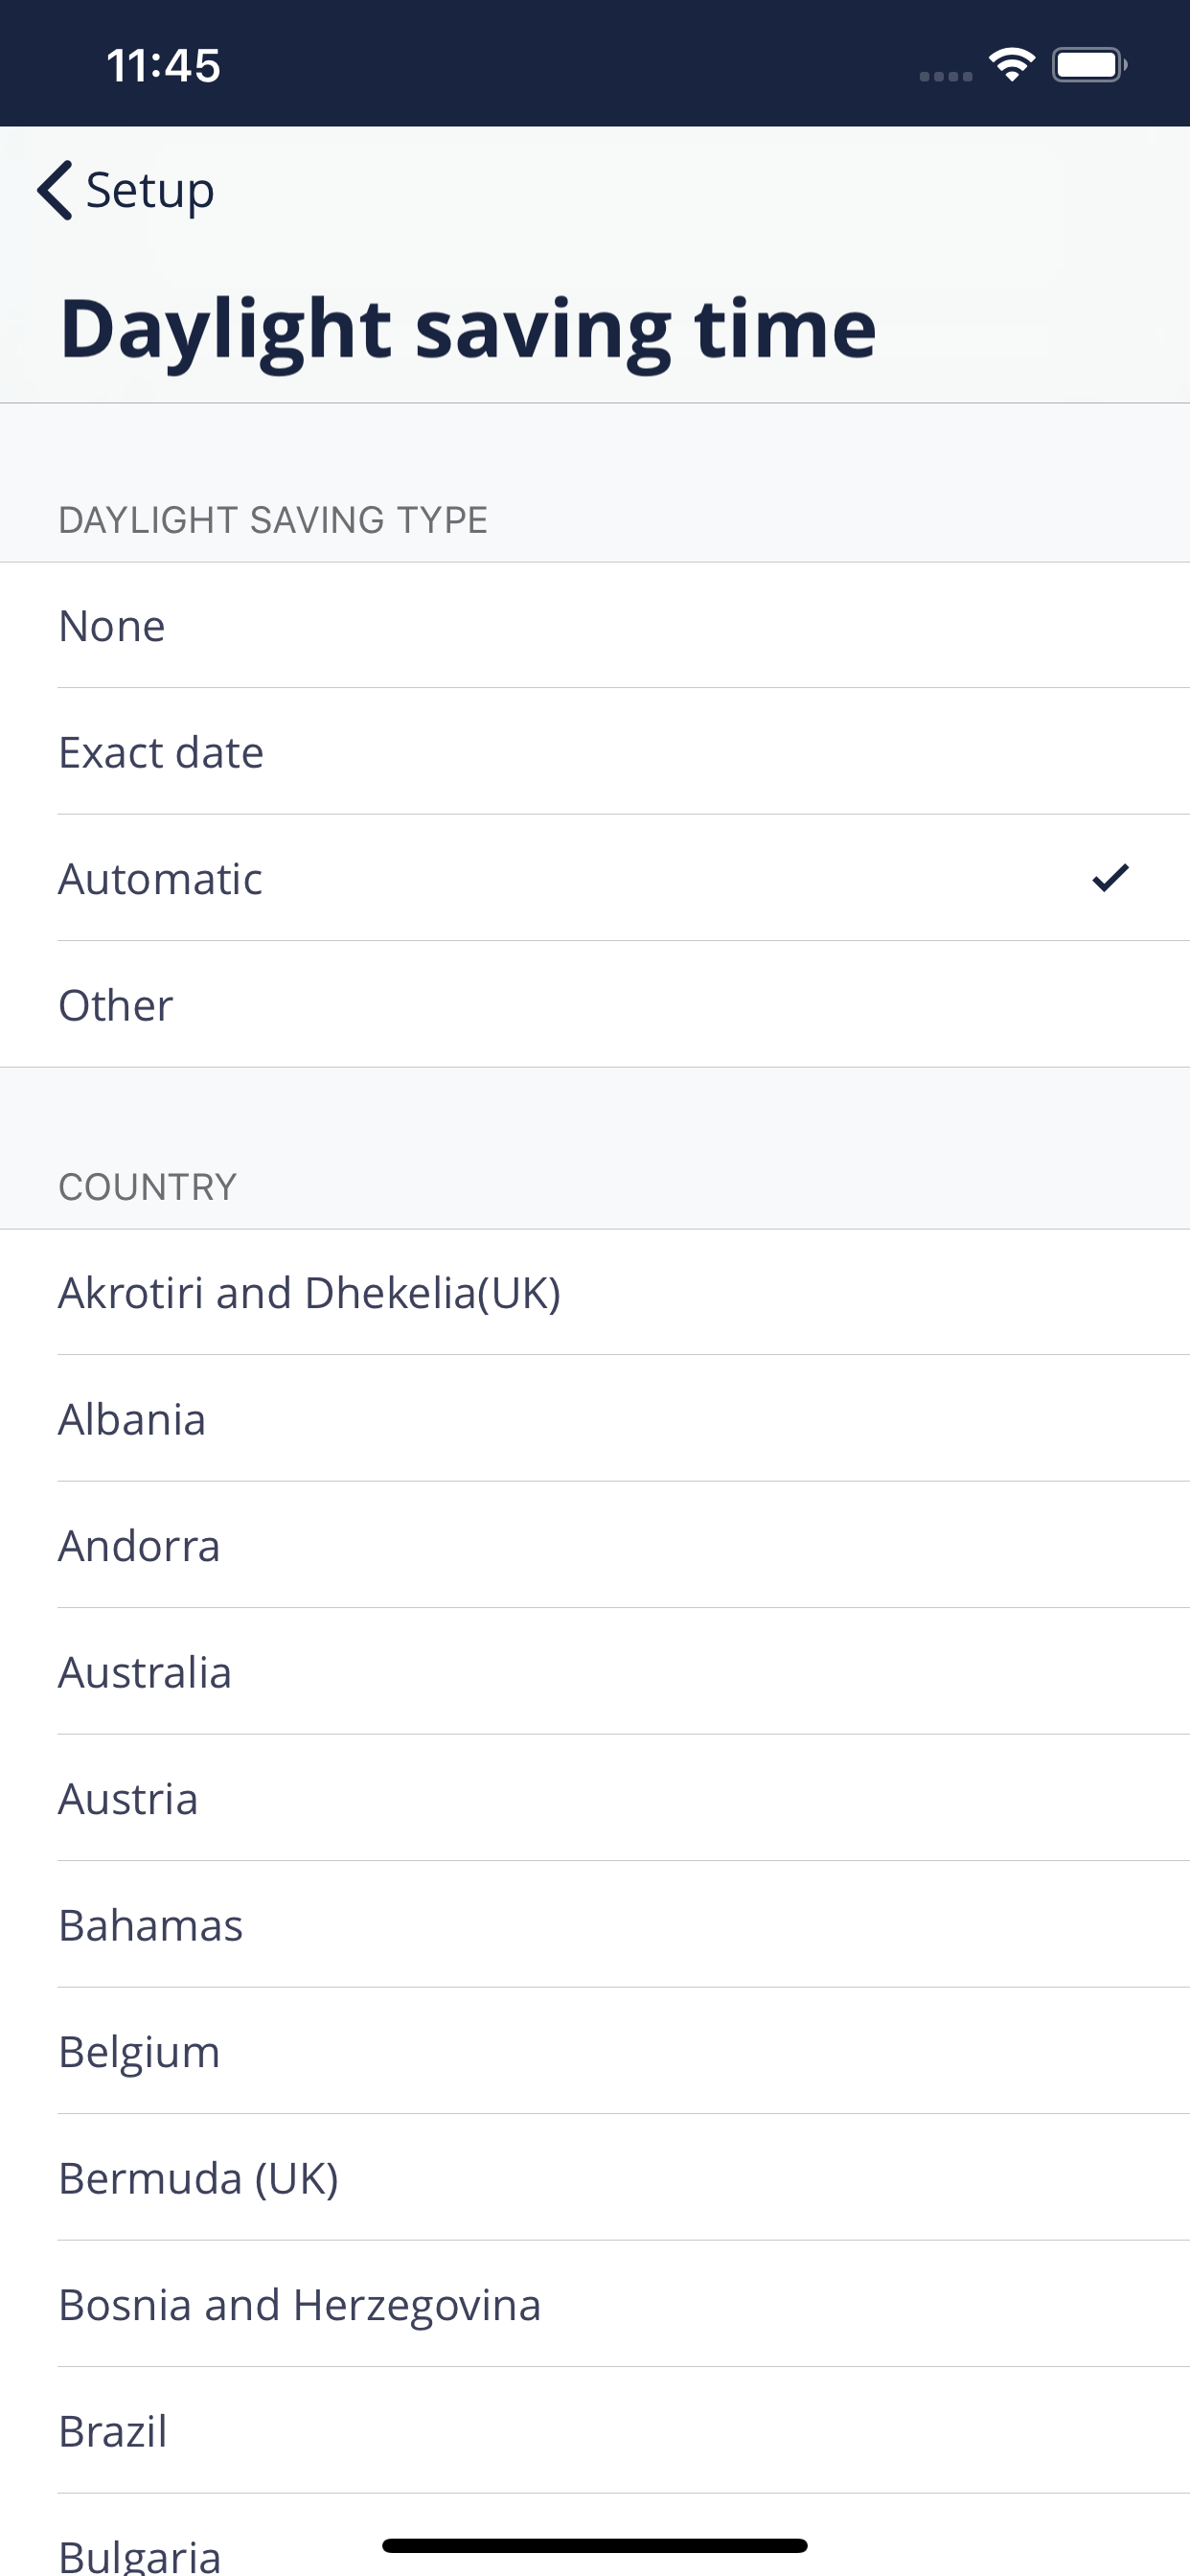Select Belgium as country
The height and width of the screenshot is (2576, 1190).
coord(595,2052)
